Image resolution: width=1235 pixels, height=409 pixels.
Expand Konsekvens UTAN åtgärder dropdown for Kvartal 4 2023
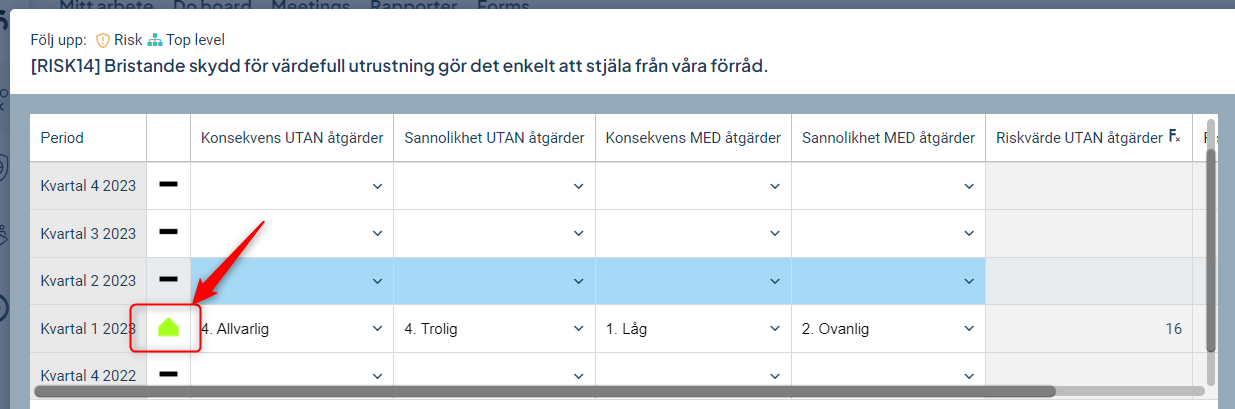[x=291, y=186]
